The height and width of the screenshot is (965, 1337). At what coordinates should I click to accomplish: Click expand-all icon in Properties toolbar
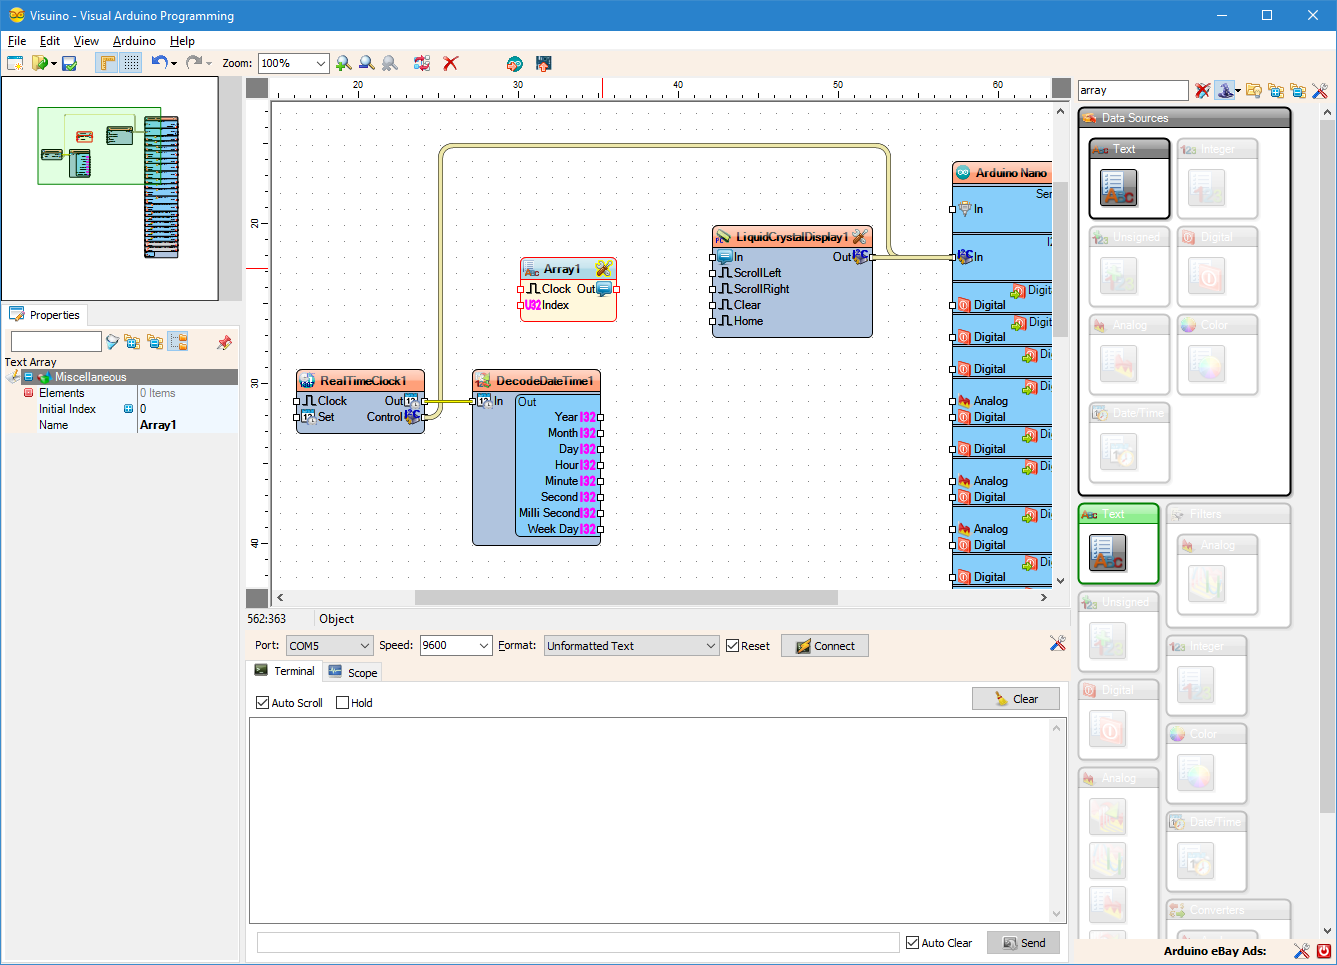(x=132, y=342)
